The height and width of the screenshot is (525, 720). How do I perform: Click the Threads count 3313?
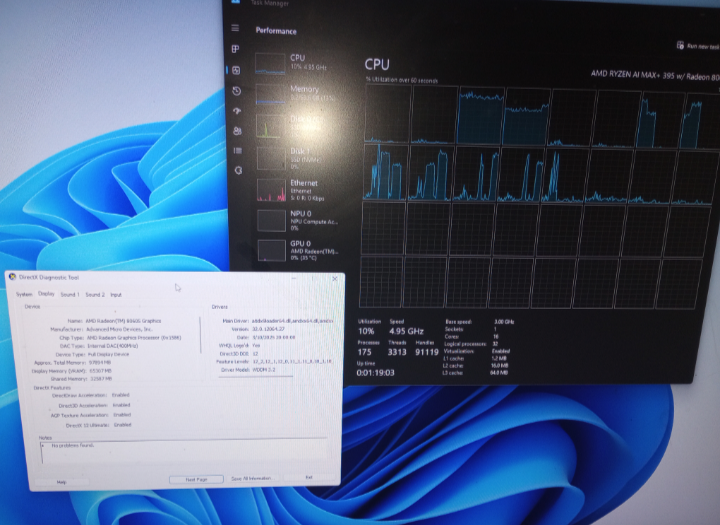coord(397,352)
